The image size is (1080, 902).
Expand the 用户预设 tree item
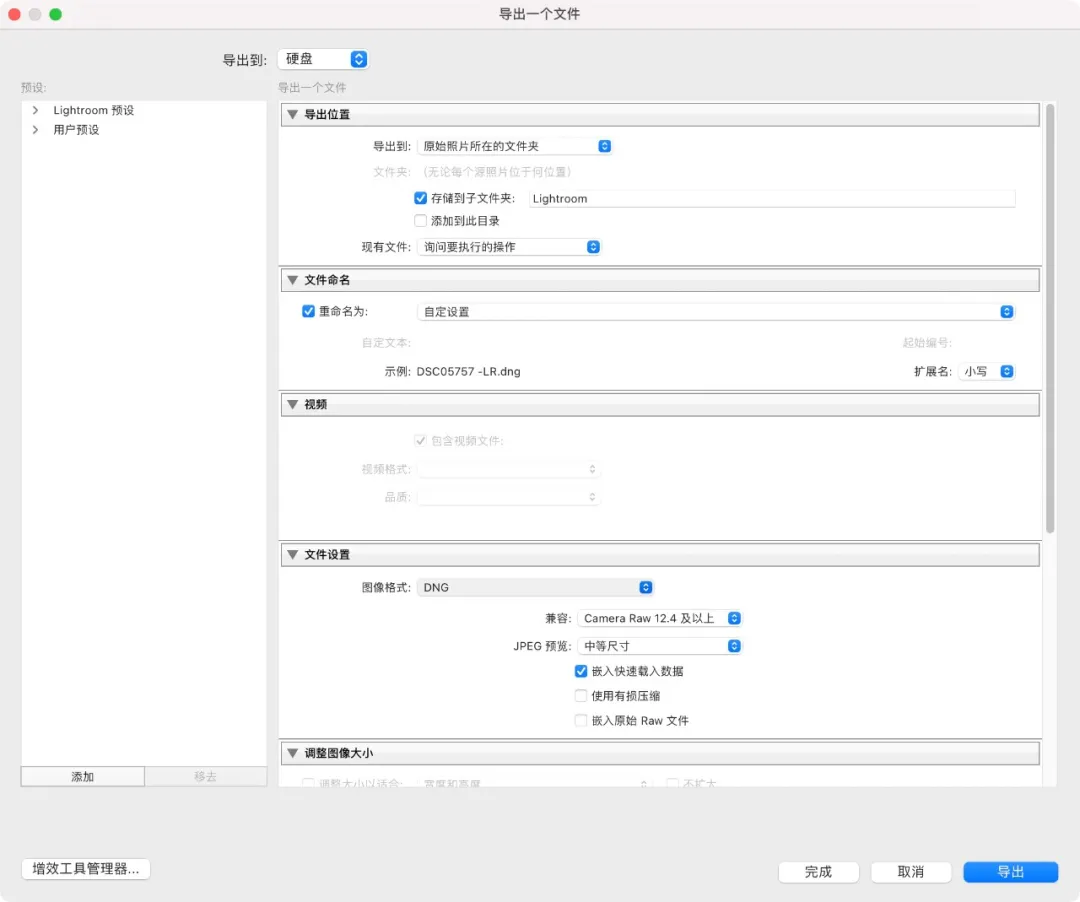(x=35, y=129)
